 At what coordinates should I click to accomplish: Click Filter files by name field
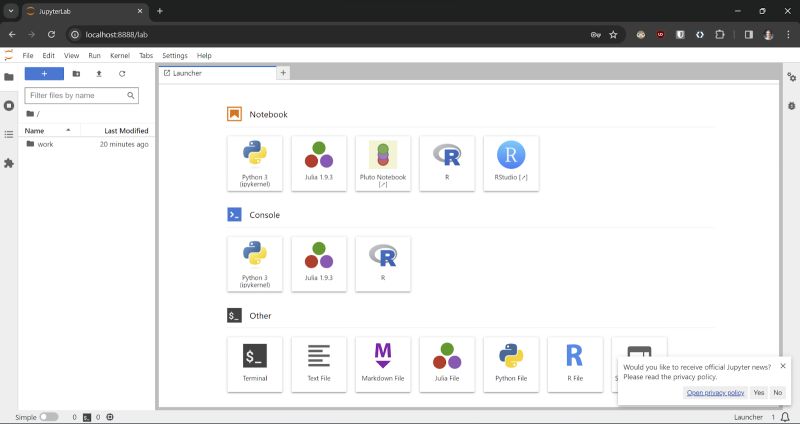(82, 95)
